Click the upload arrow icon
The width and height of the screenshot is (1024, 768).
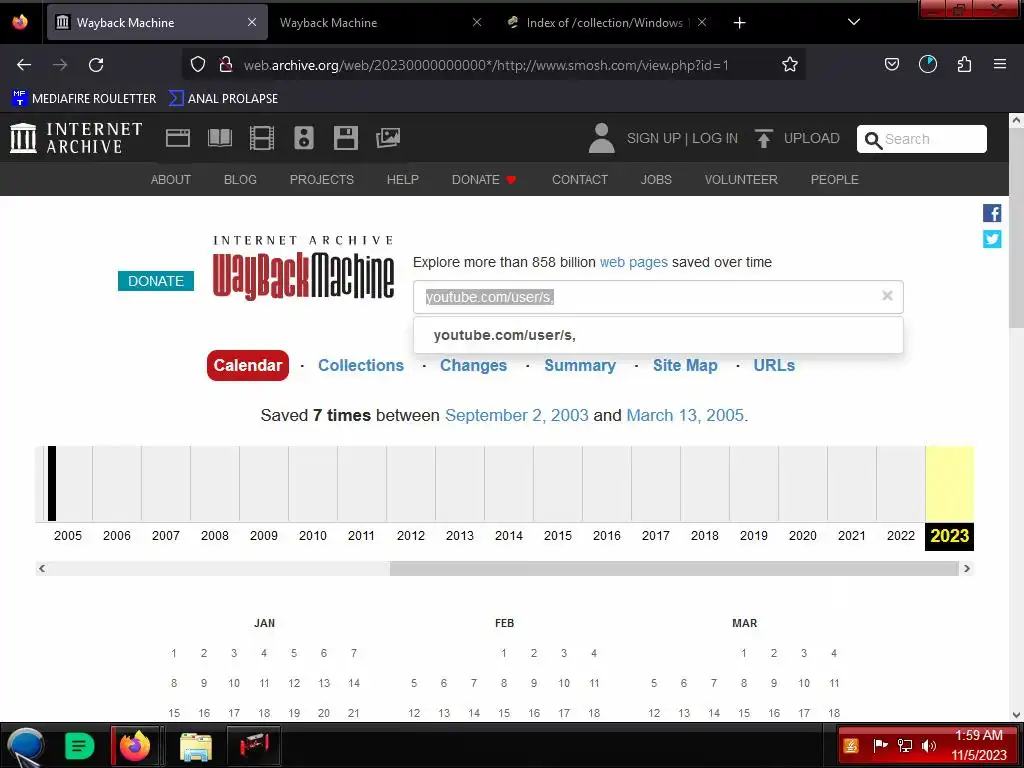point(763,138)
